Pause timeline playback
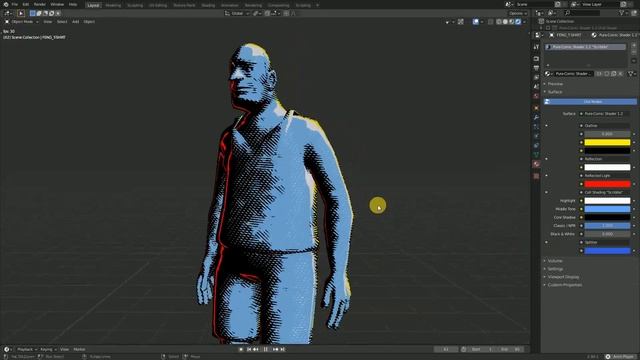The height and width of the screenshot is (360, 640). [x=266, y=349]
